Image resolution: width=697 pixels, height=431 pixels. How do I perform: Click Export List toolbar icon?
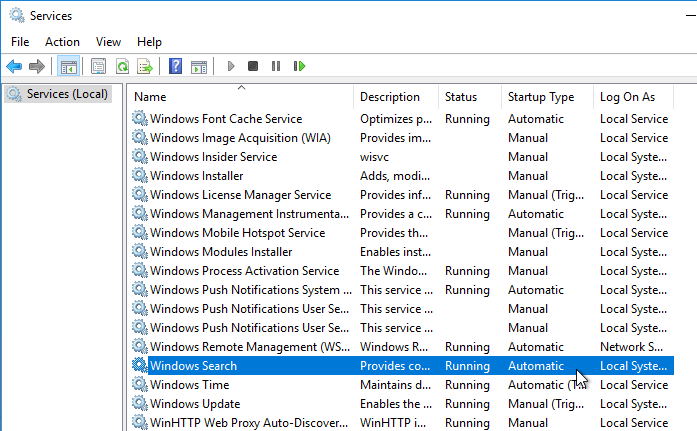pyautogui.click(x=145, y=67)
